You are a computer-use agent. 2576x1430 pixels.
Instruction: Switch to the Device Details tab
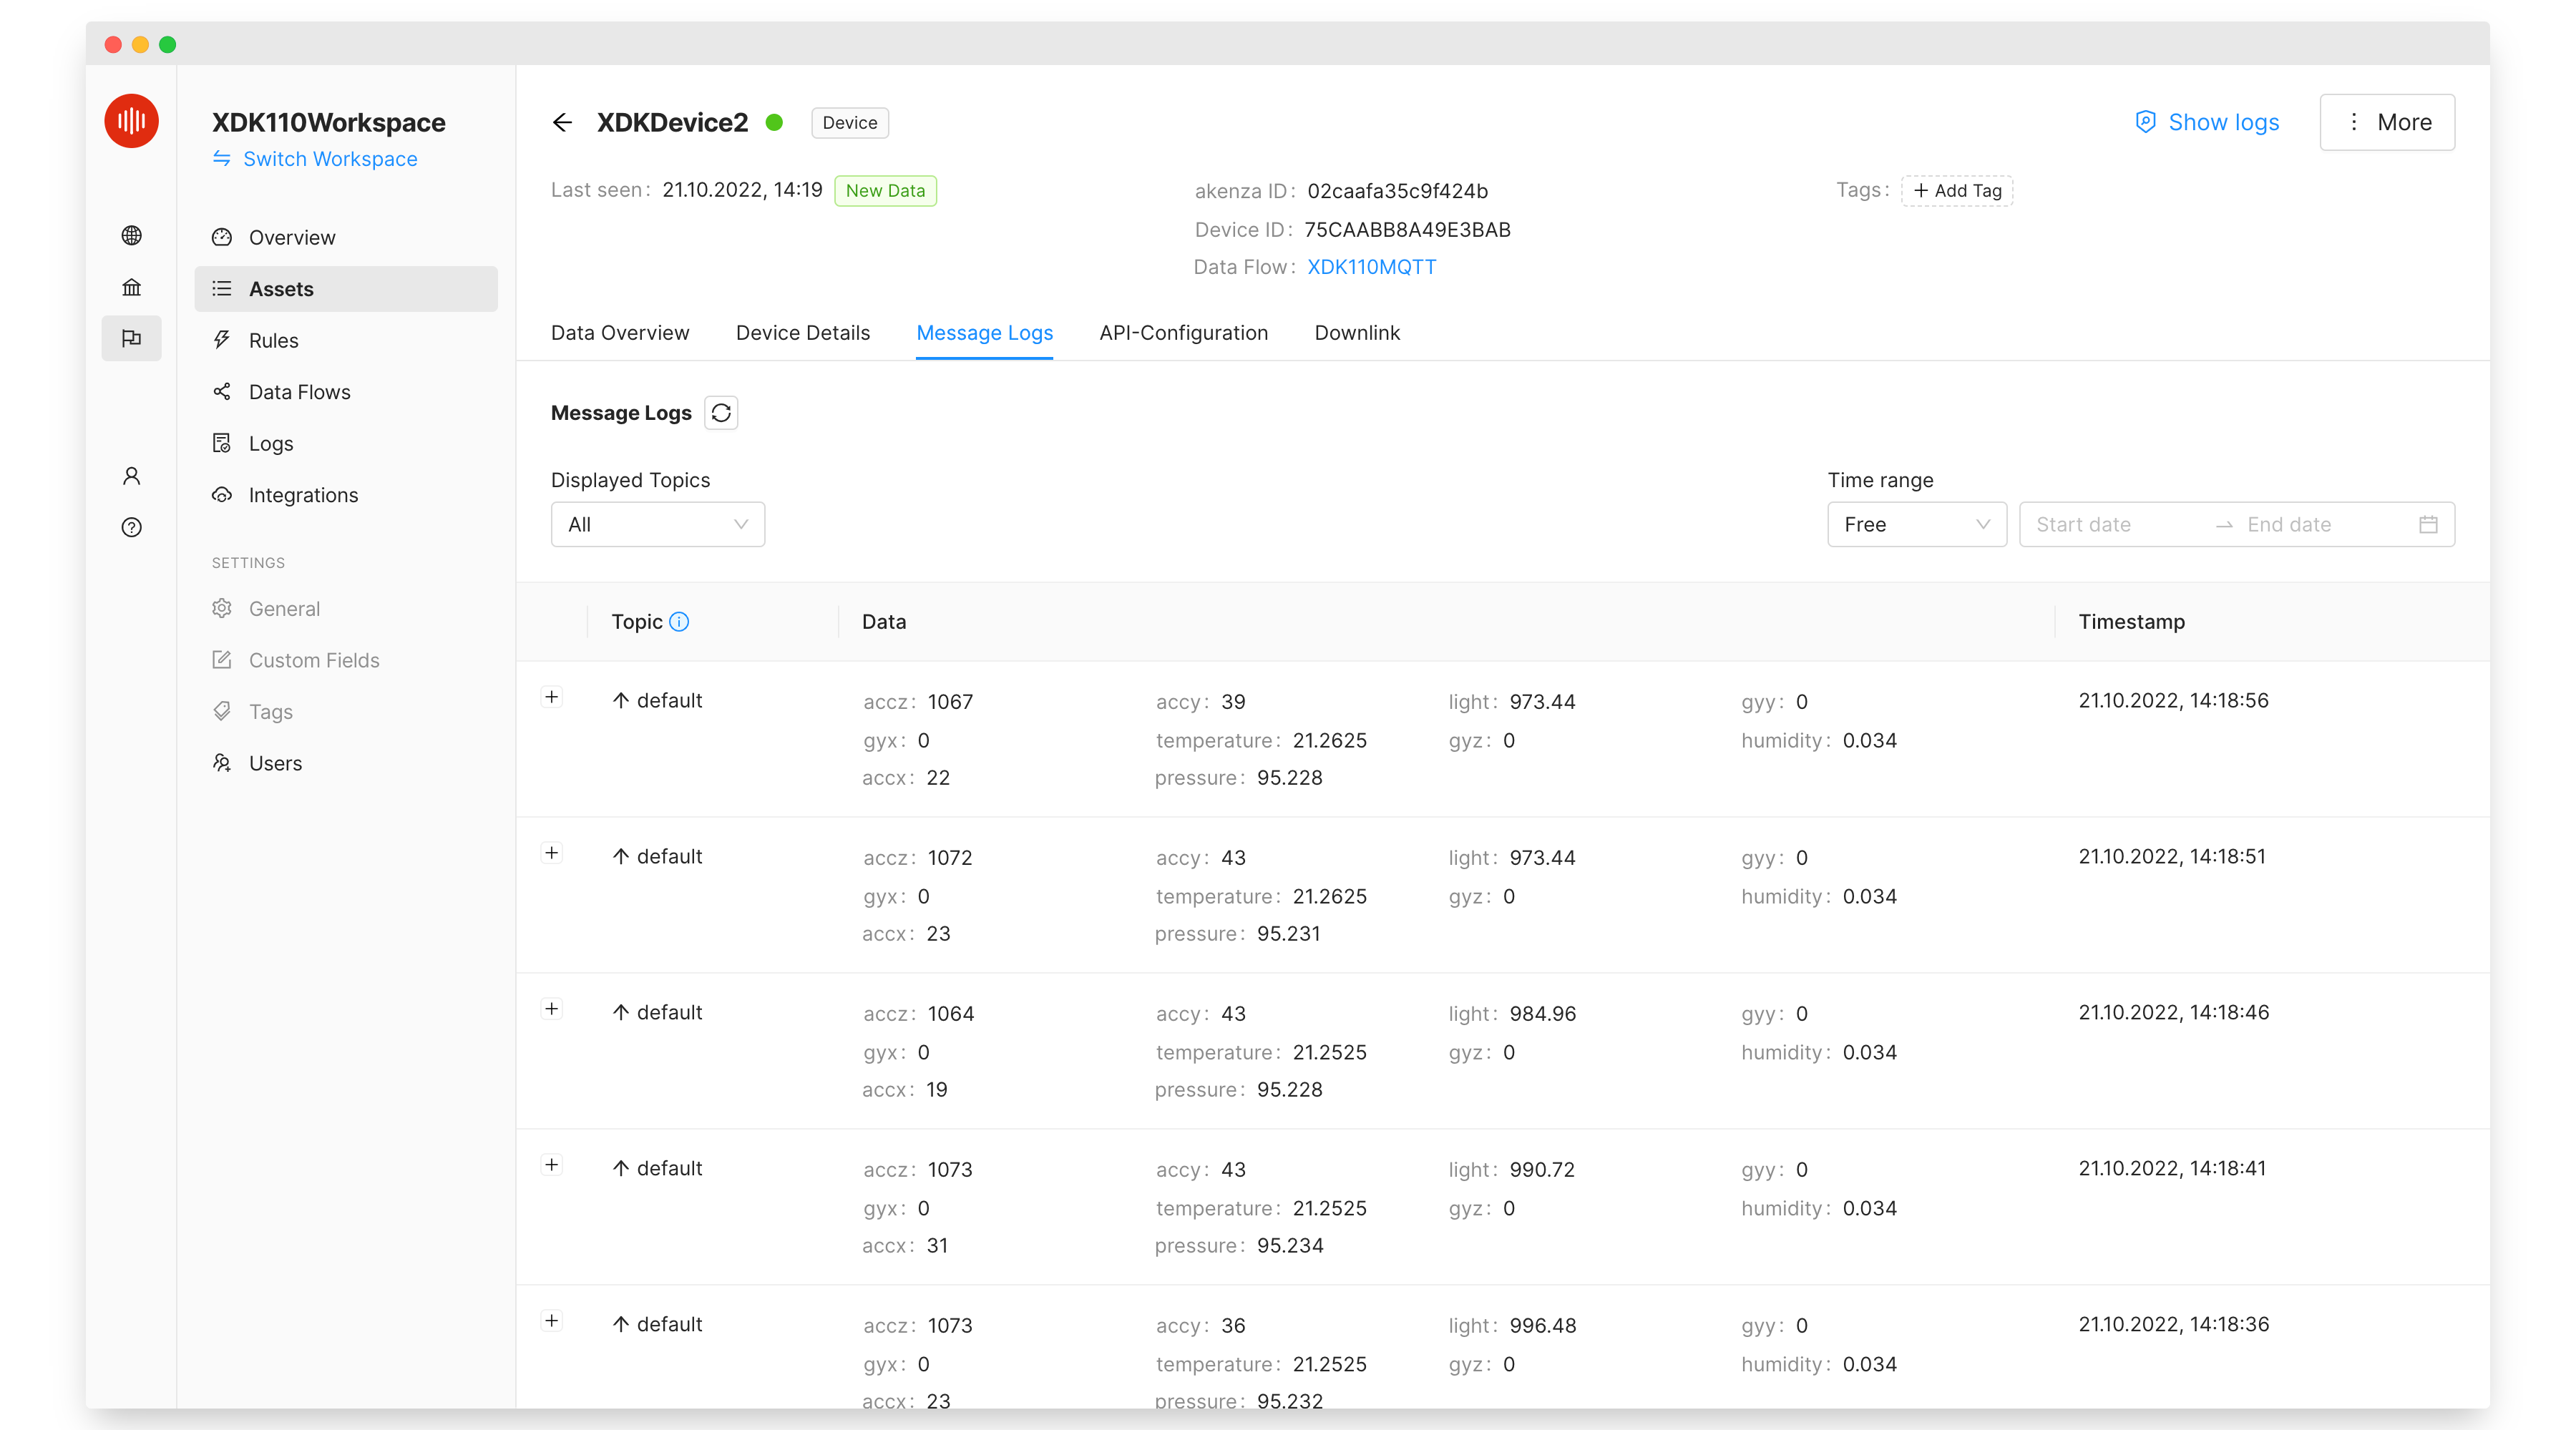point(802,333)
